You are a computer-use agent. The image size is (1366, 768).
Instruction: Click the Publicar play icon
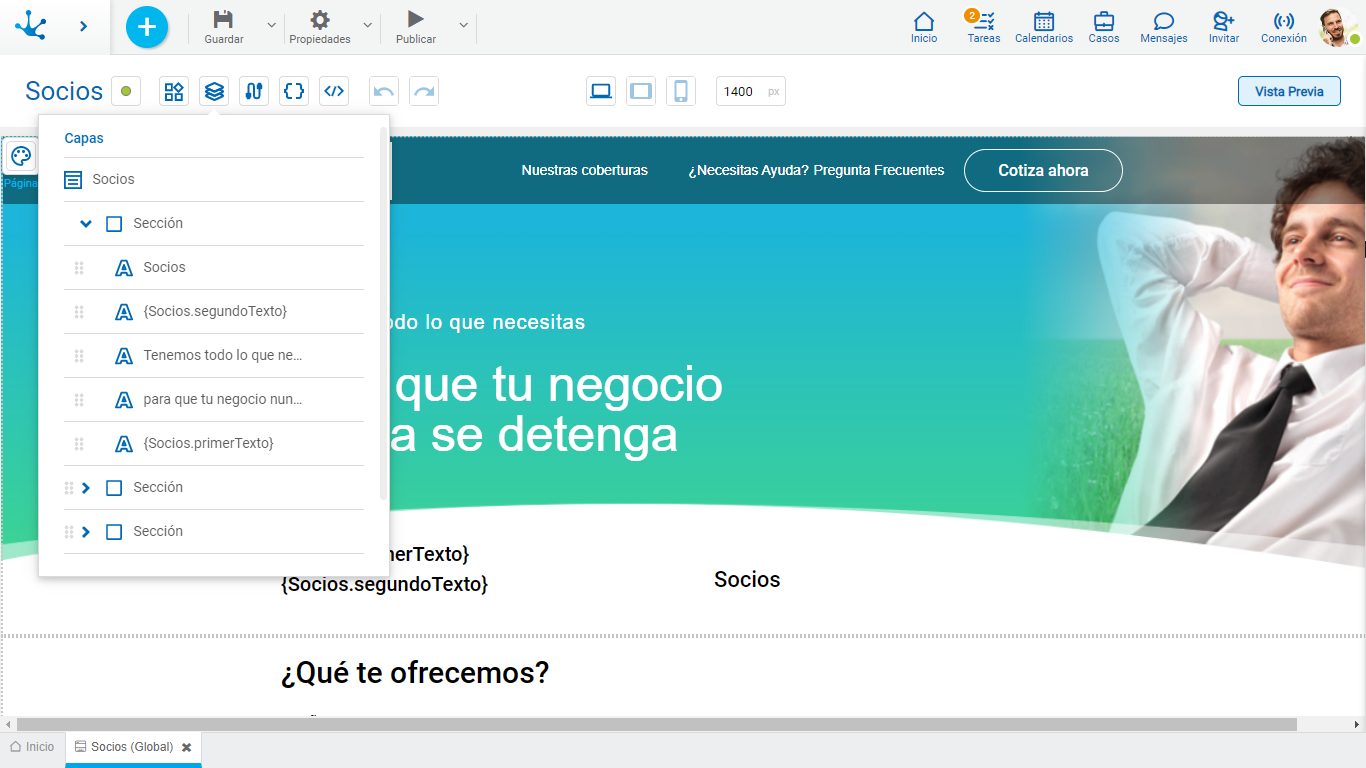coord(416,19)
